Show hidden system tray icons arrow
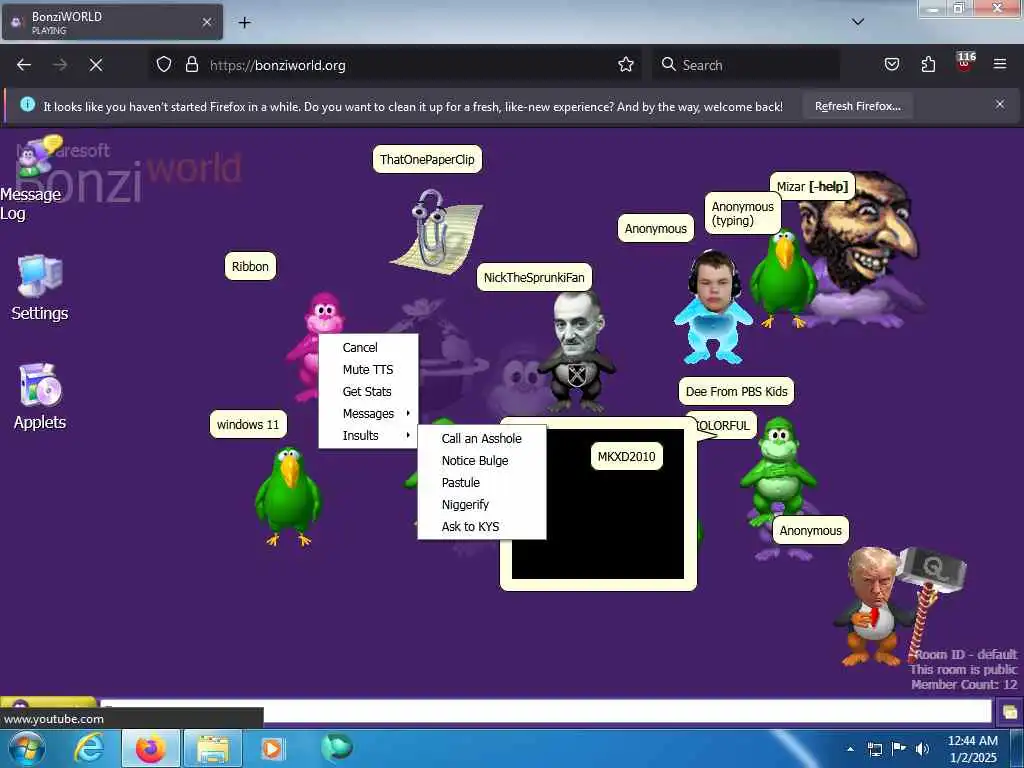1024x768 pixels. click(x=850, y=749)
